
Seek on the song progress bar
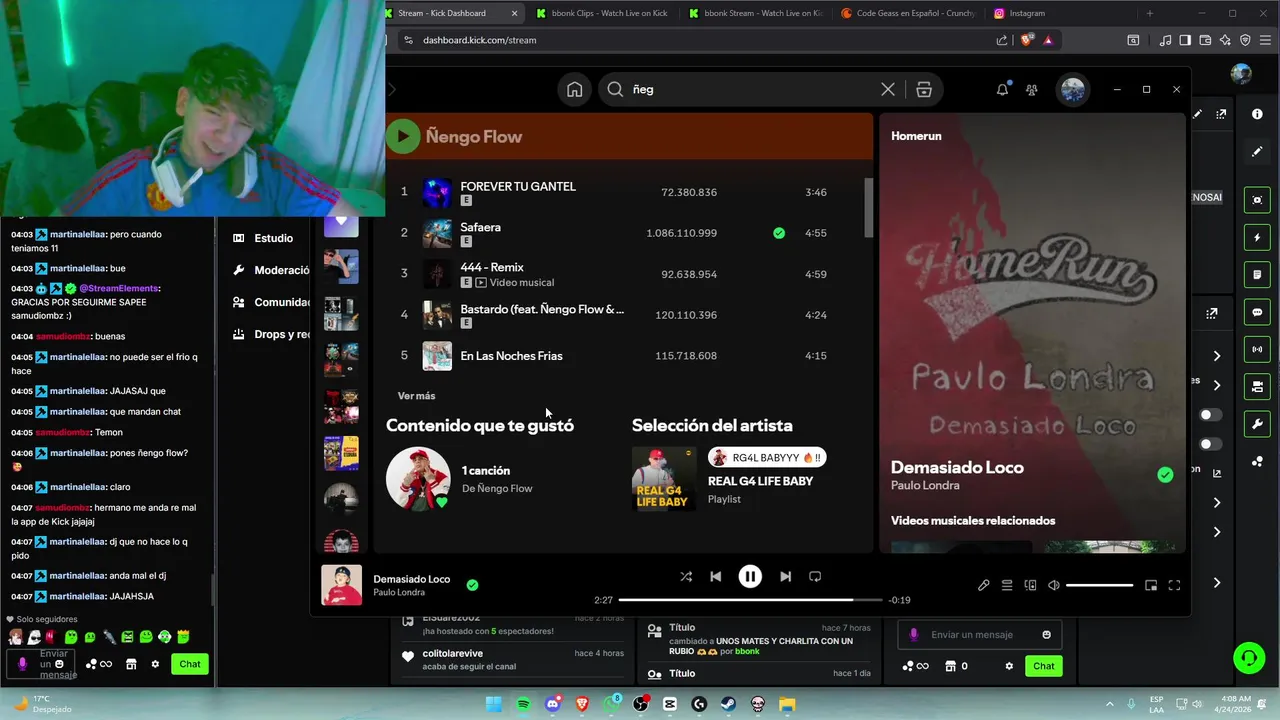(x=750, y=600)
